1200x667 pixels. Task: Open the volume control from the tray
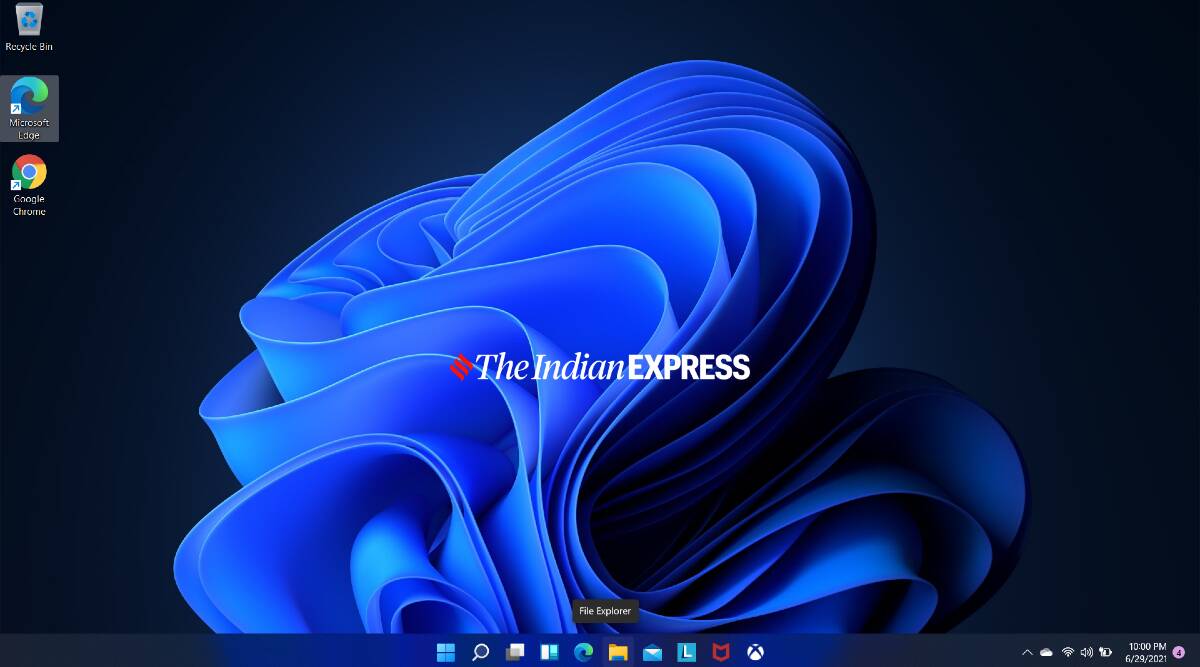pos(1086,652)
